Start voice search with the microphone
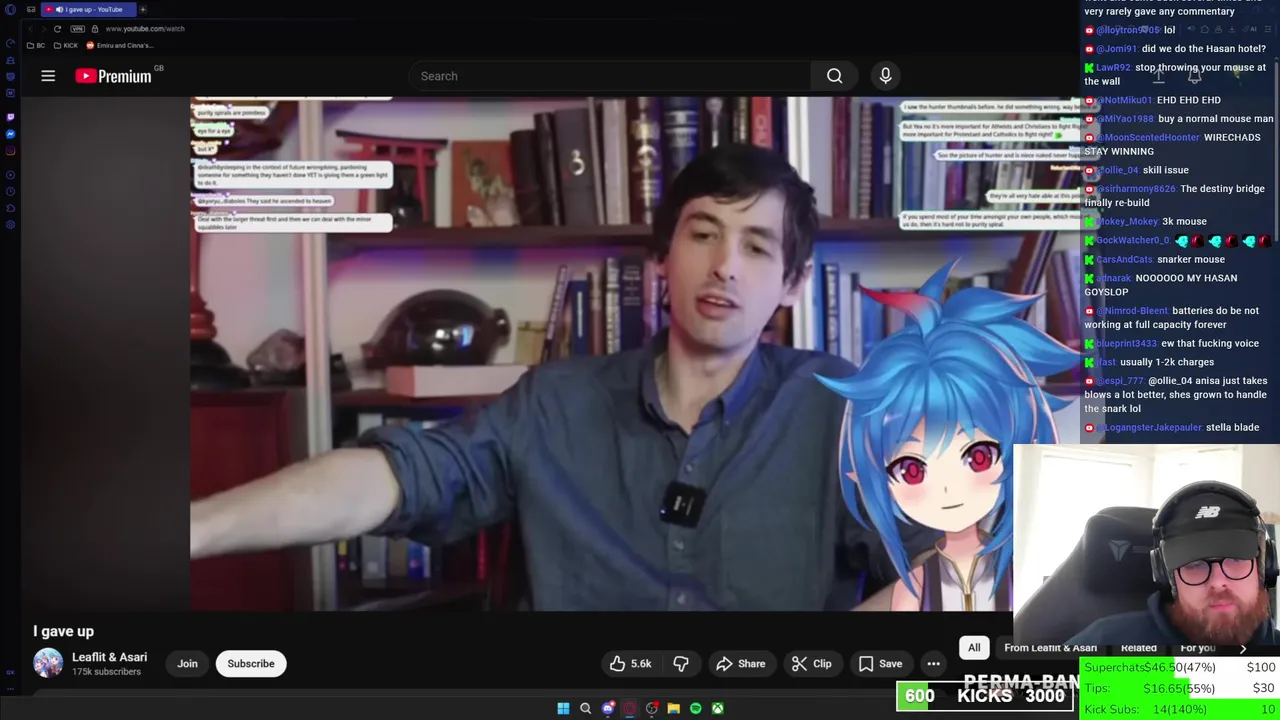The image size is (1280, 720). 885,76
